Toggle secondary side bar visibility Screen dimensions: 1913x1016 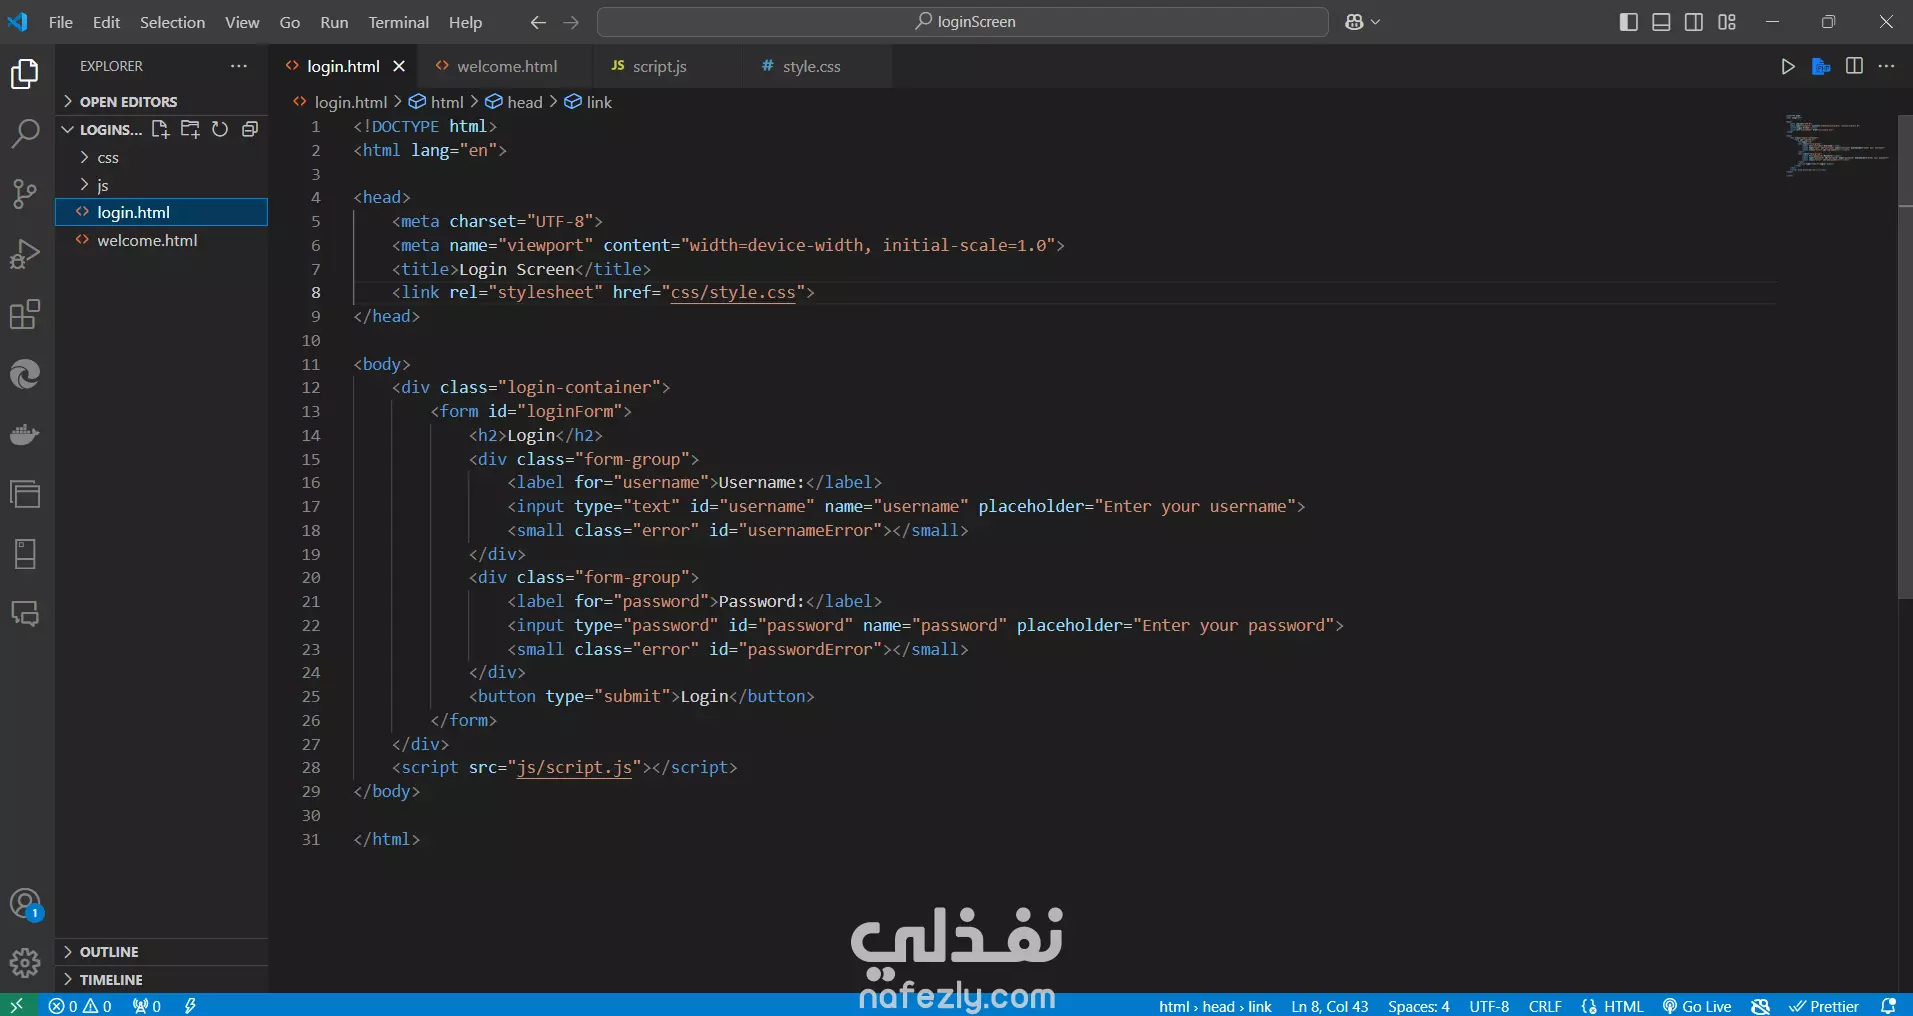(x=1694, y=22)
